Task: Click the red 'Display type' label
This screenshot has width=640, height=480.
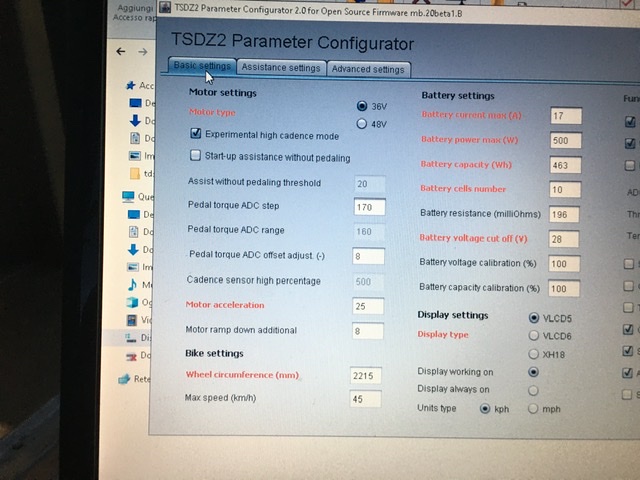Action: [443, 334]
